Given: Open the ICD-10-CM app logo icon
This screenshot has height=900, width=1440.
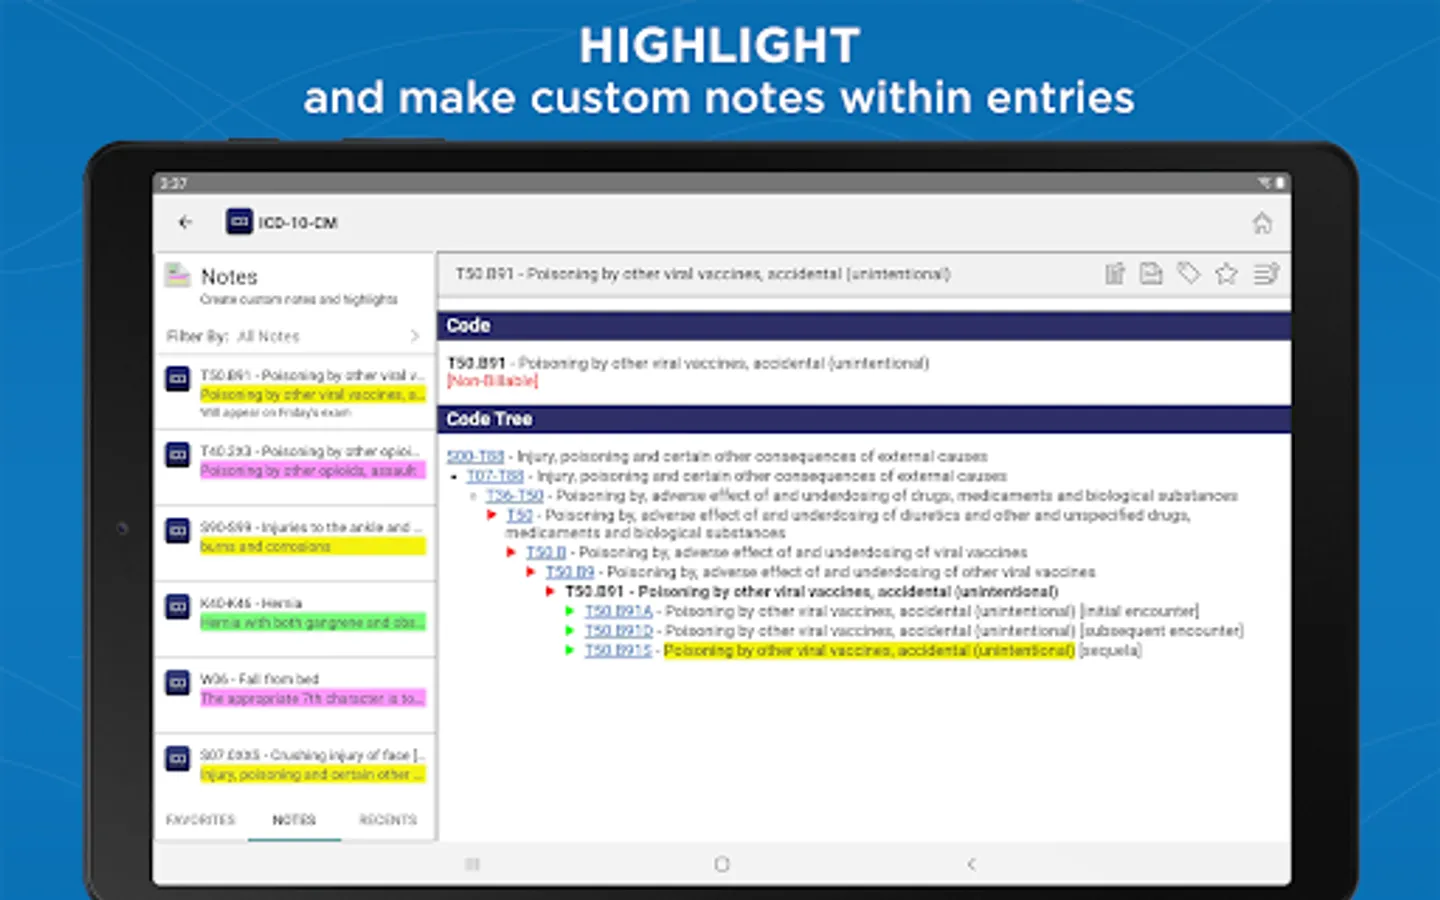Looking at the screenshot, I should 239,222.
